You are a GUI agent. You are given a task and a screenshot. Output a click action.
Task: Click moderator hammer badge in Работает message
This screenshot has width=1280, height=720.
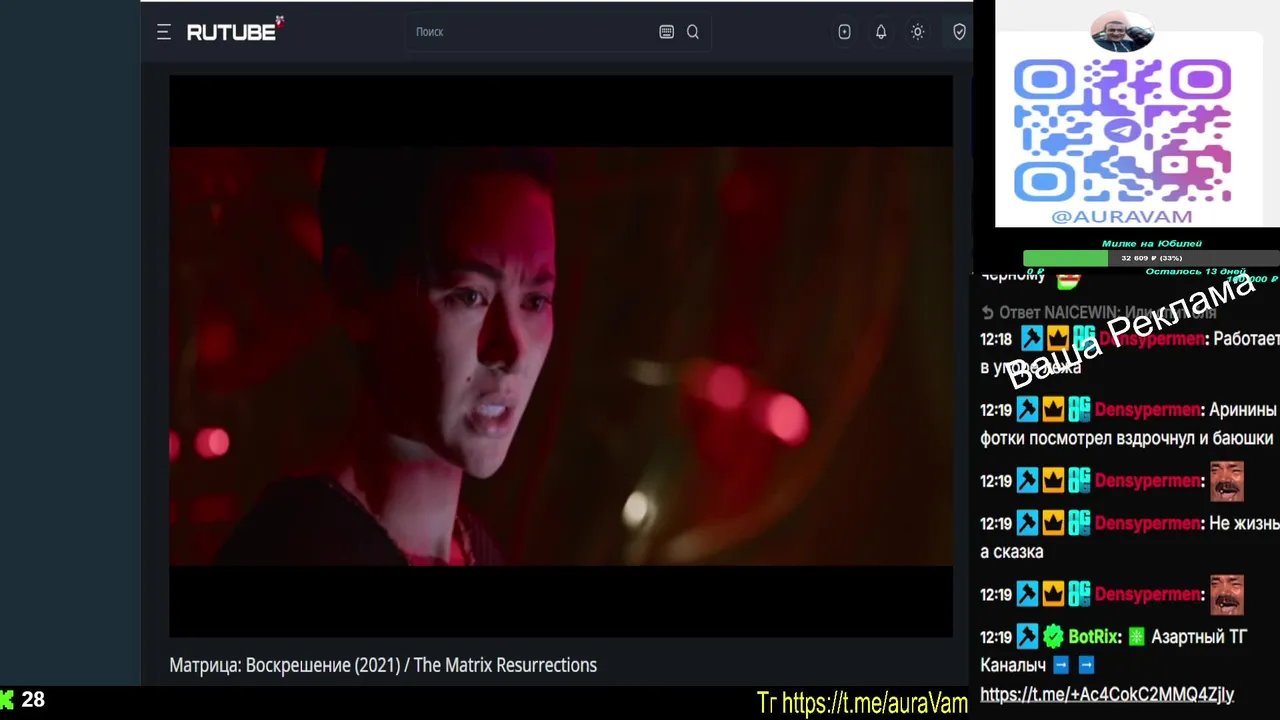point(1030,339)
